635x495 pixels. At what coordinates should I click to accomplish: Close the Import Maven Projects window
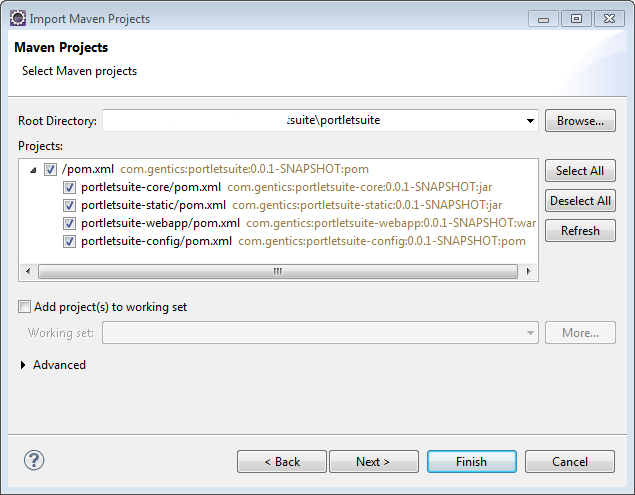[609, 19]
